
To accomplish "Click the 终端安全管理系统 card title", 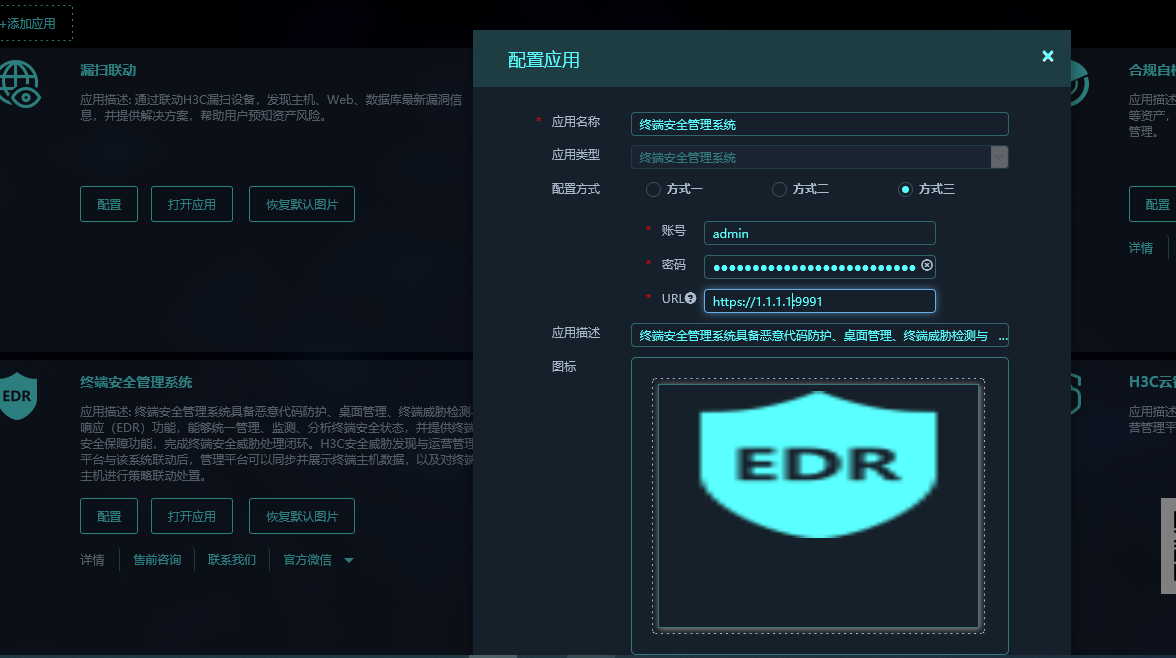I will pyautogui.click(x=136, y=382).
